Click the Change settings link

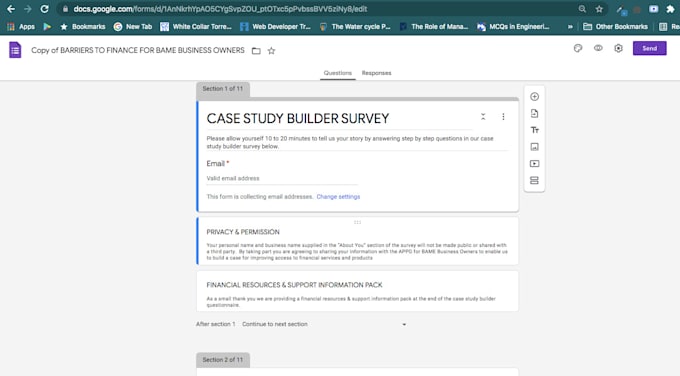point(338,196)
